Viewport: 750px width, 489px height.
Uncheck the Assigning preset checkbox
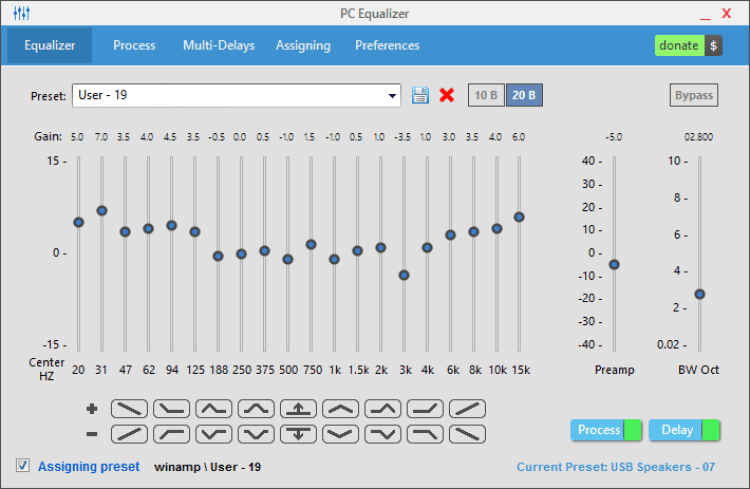pos(22,465)
